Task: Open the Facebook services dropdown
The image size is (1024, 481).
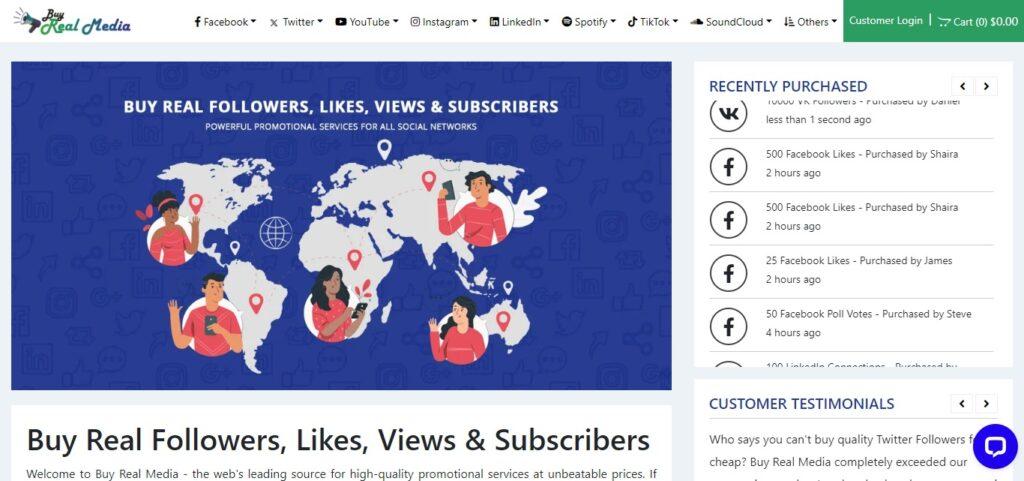Action: click(225, 22)
